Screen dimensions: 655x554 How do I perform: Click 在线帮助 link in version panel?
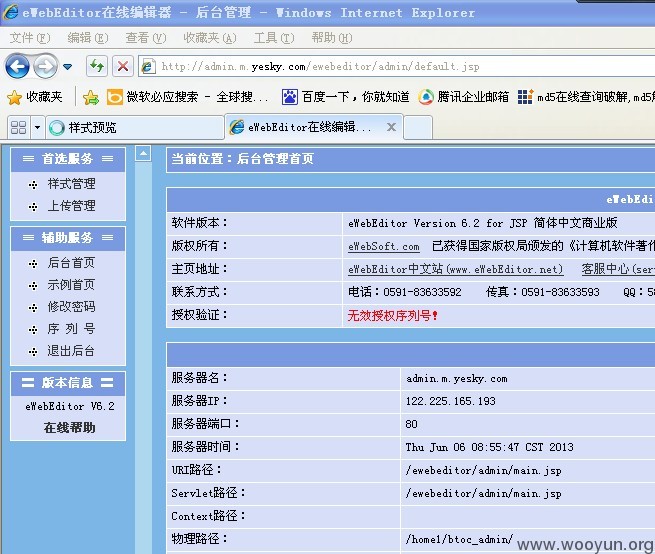click(69, 428)
